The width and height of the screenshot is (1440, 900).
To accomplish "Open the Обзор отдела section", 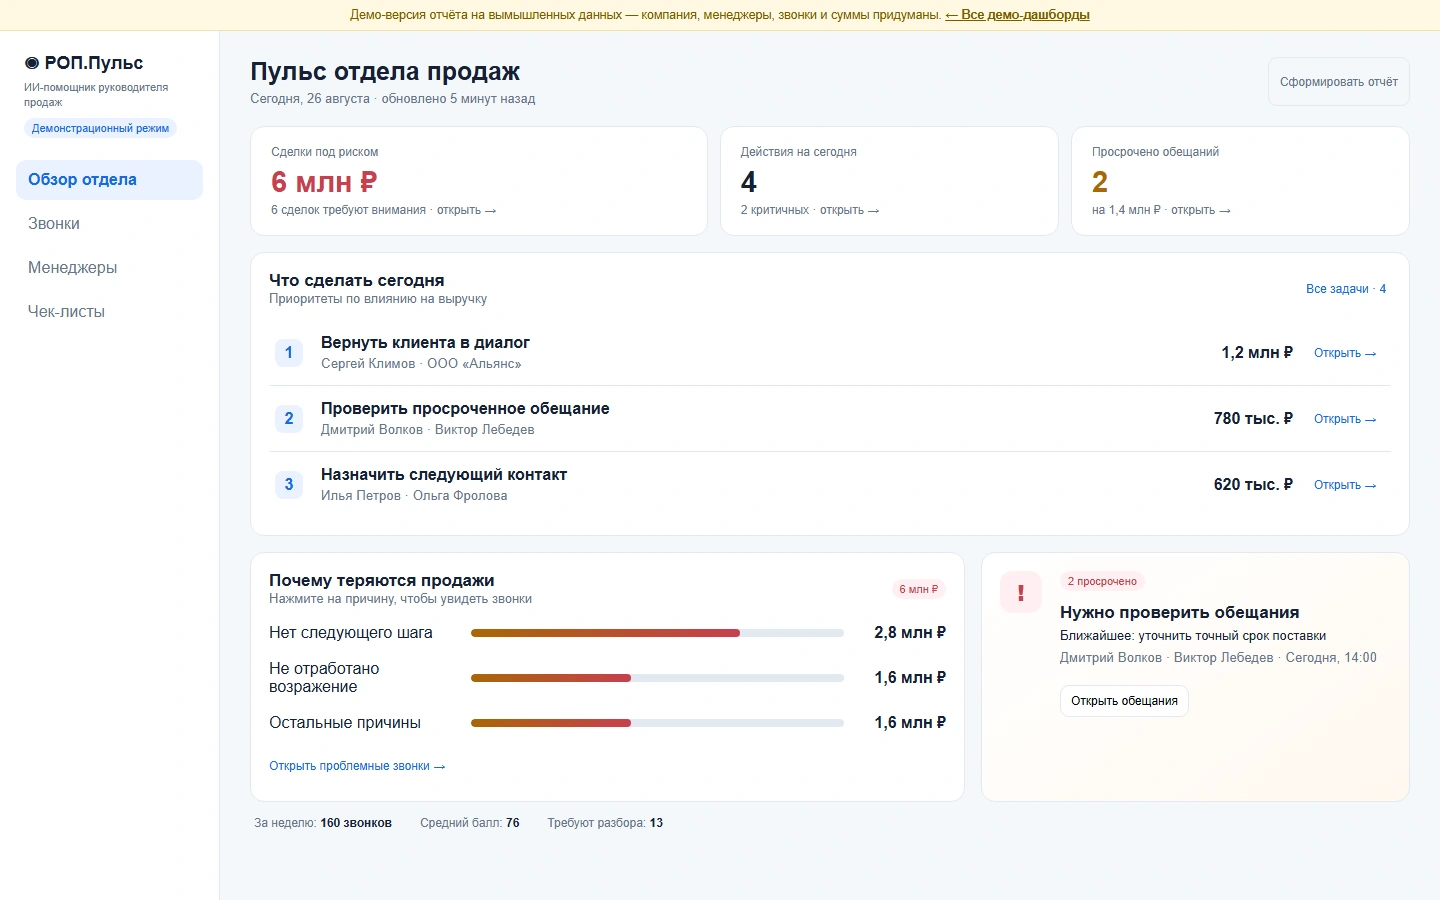I will click(109, 180).
